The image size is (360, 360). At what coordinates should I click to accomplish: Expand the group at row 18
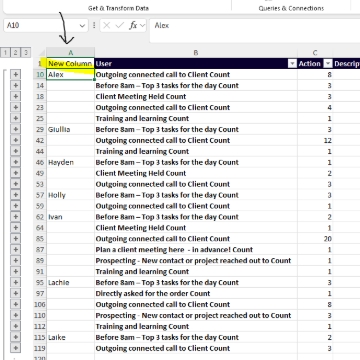[15, 97]
